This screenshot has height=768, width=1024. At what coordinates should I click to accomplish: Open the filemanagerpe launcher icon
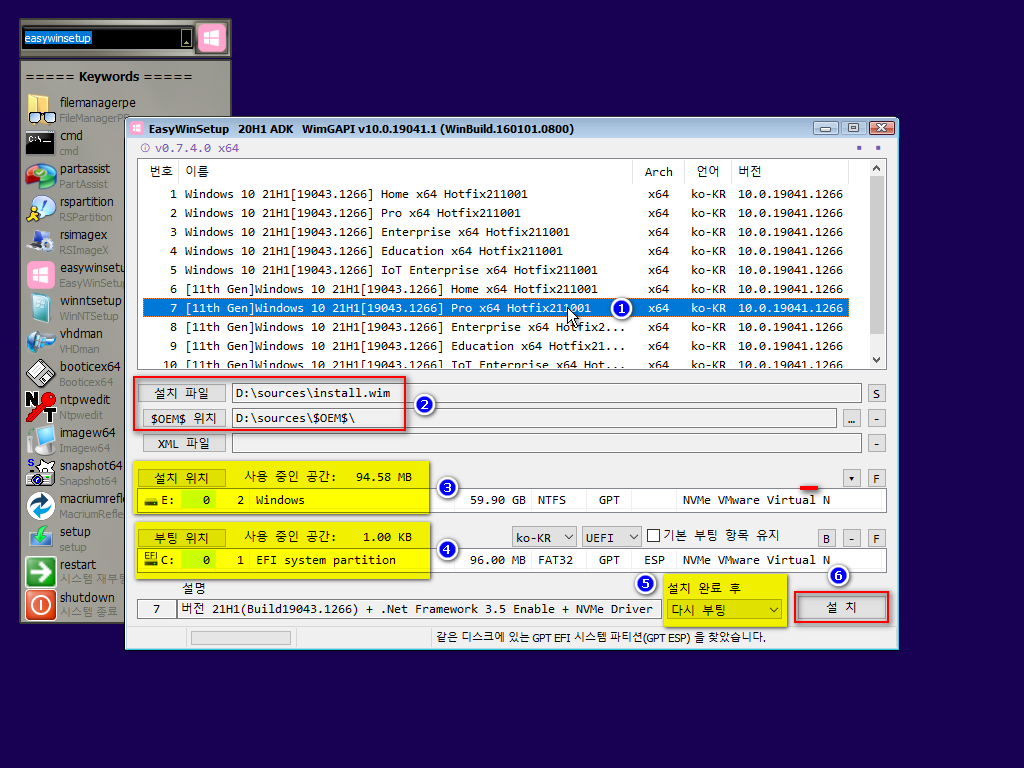[x=41, y=109]
